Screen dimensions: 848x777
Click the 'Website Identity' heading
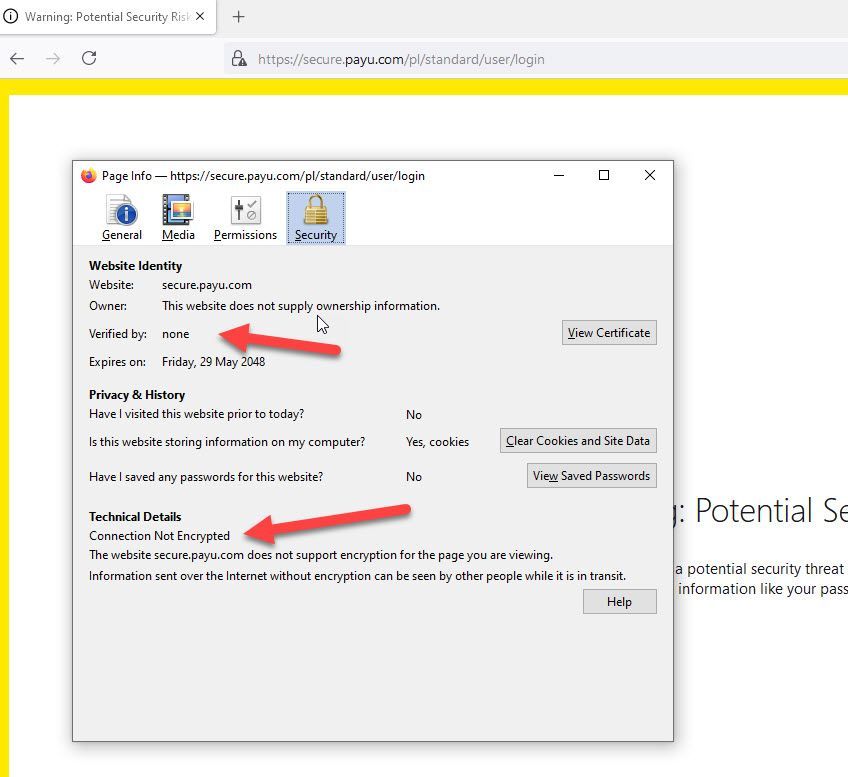click(x=136, y=265)
